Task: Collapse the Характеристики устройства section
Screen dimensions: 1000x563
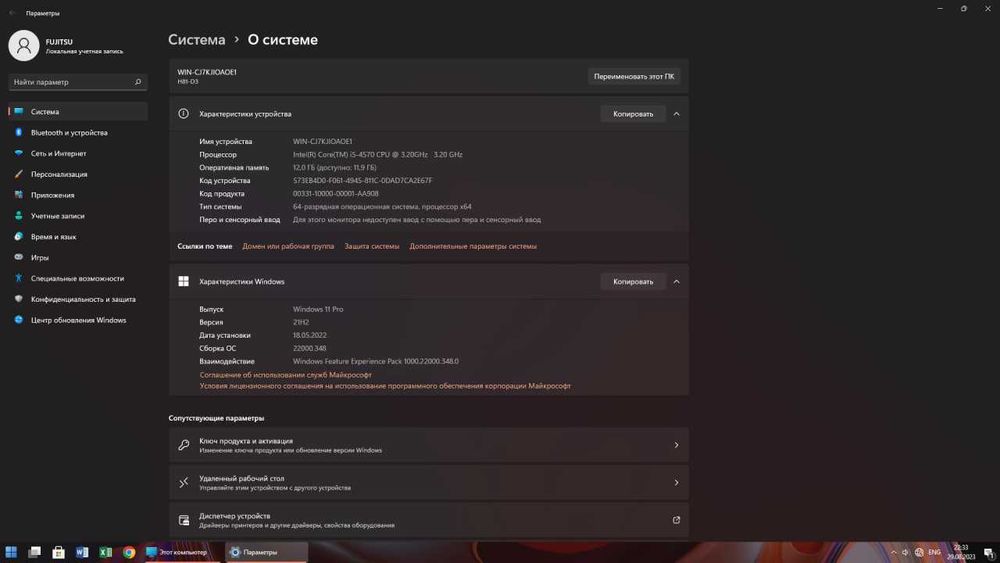Action: click(676, 114)
